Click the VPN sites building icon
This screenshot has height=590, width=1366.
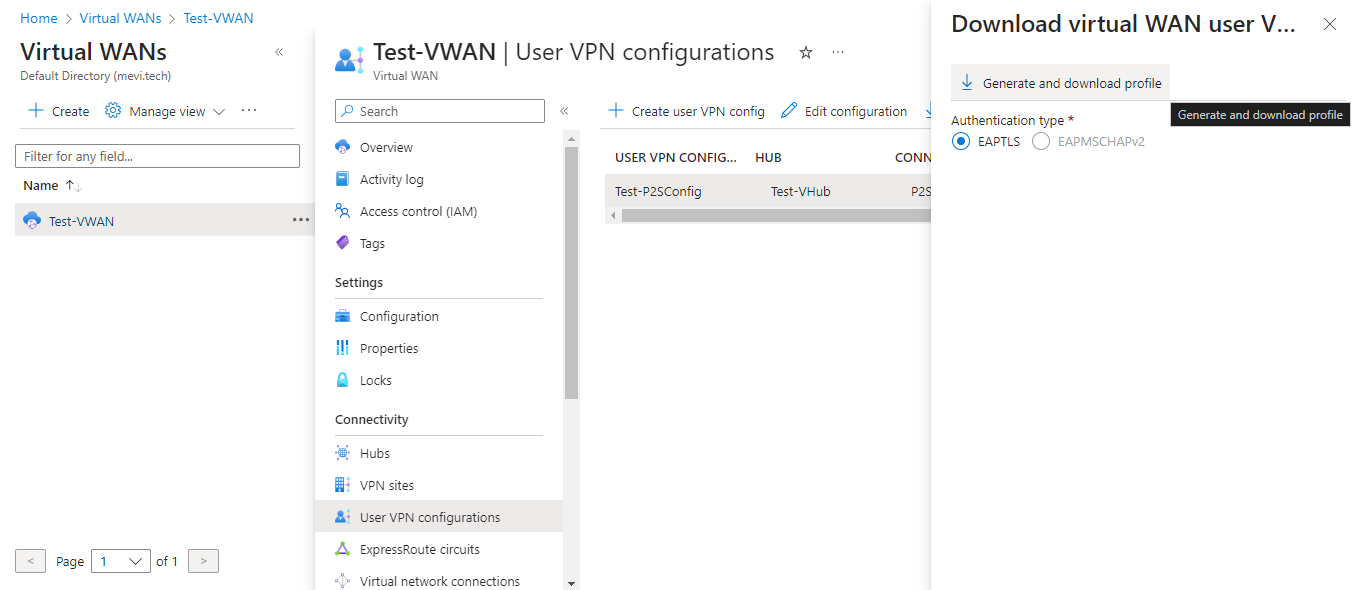pyautogui.click(x=343, y=485)
